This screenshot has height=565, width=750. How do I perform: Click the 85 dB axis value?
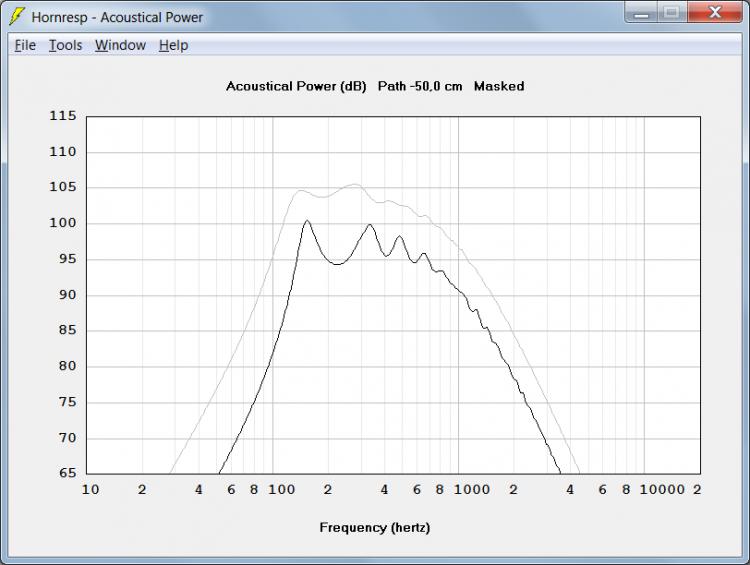(67, 330)
